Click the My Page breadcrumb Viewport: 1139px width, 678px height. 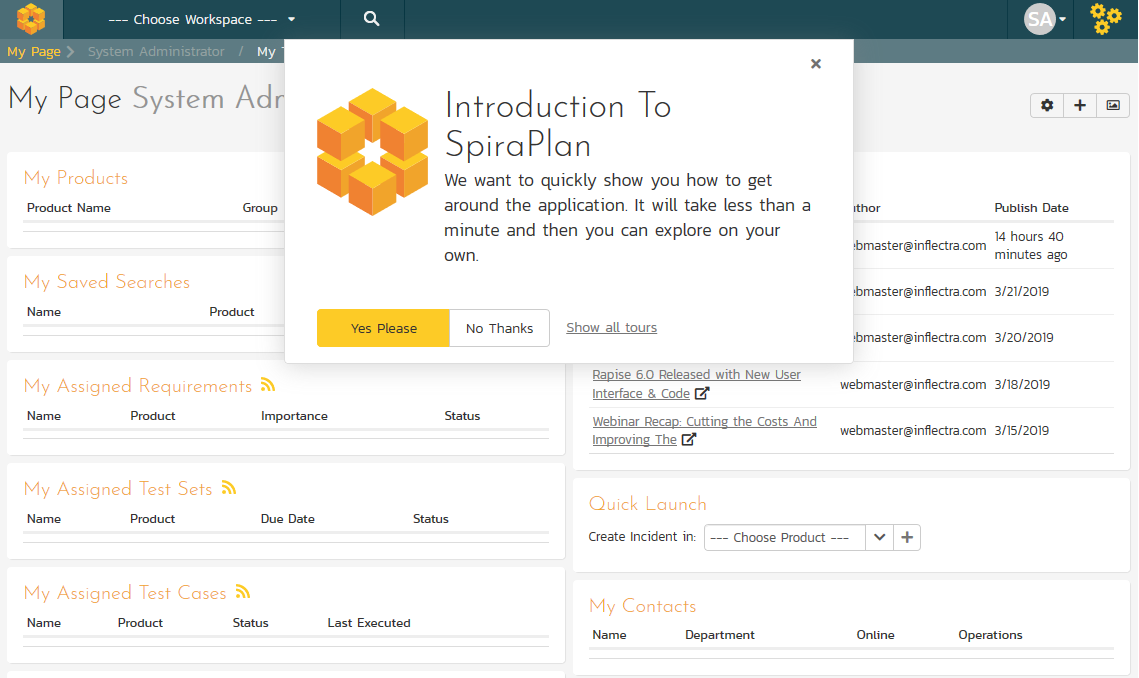click(33, 52)
